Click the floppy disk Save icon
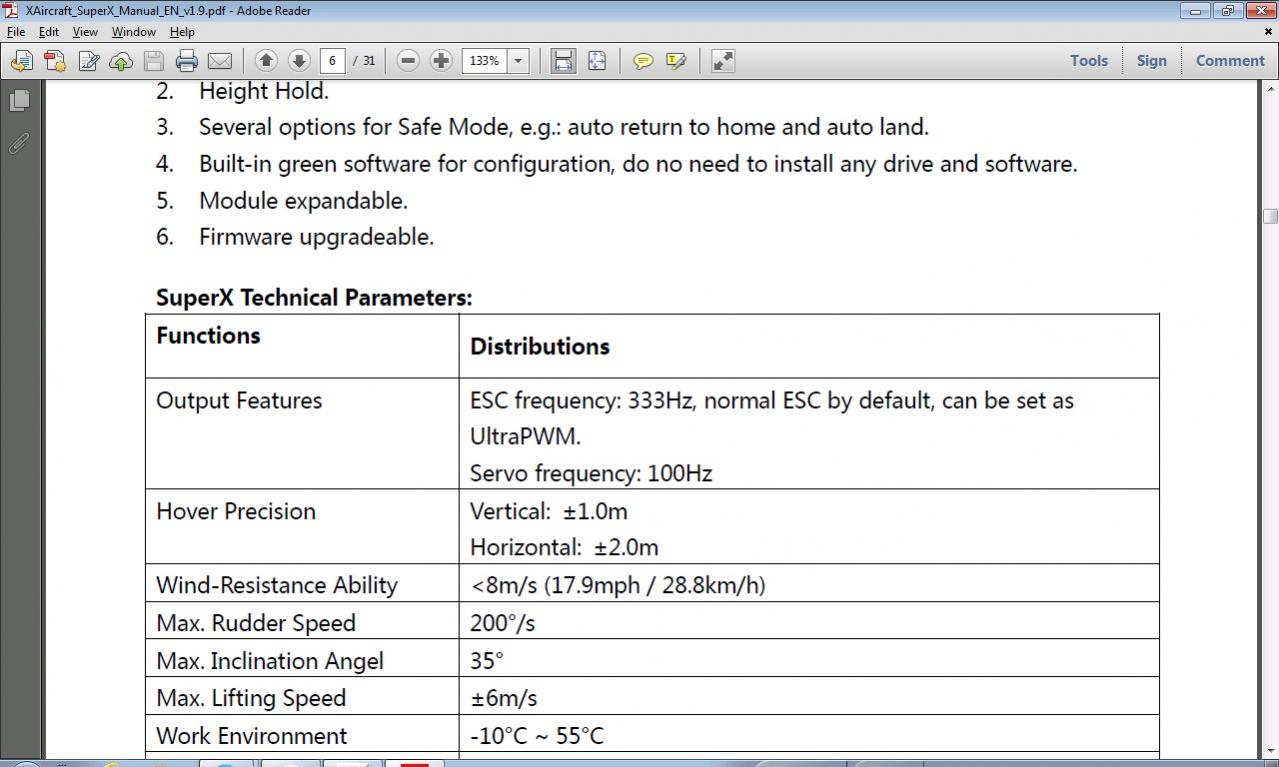This screenshot has width=1279, height=767. tap(153, 61)
